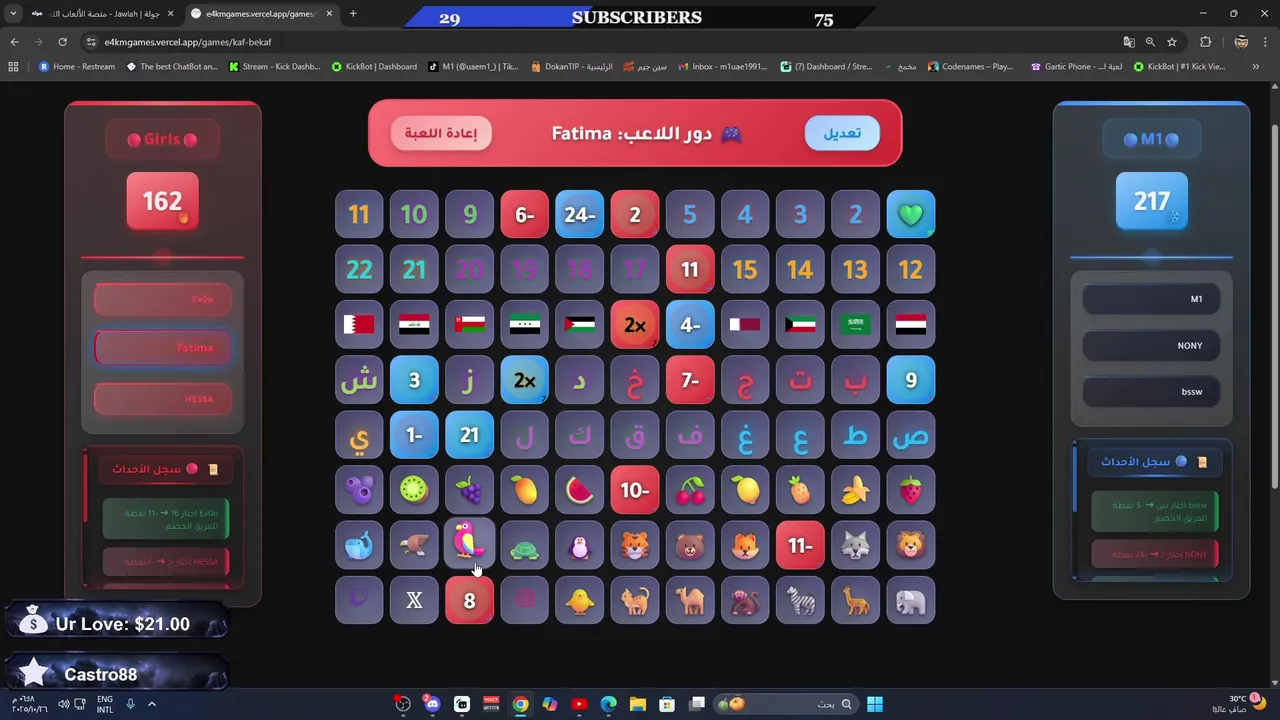Pick the bear face tile

(x=690, y=545)
